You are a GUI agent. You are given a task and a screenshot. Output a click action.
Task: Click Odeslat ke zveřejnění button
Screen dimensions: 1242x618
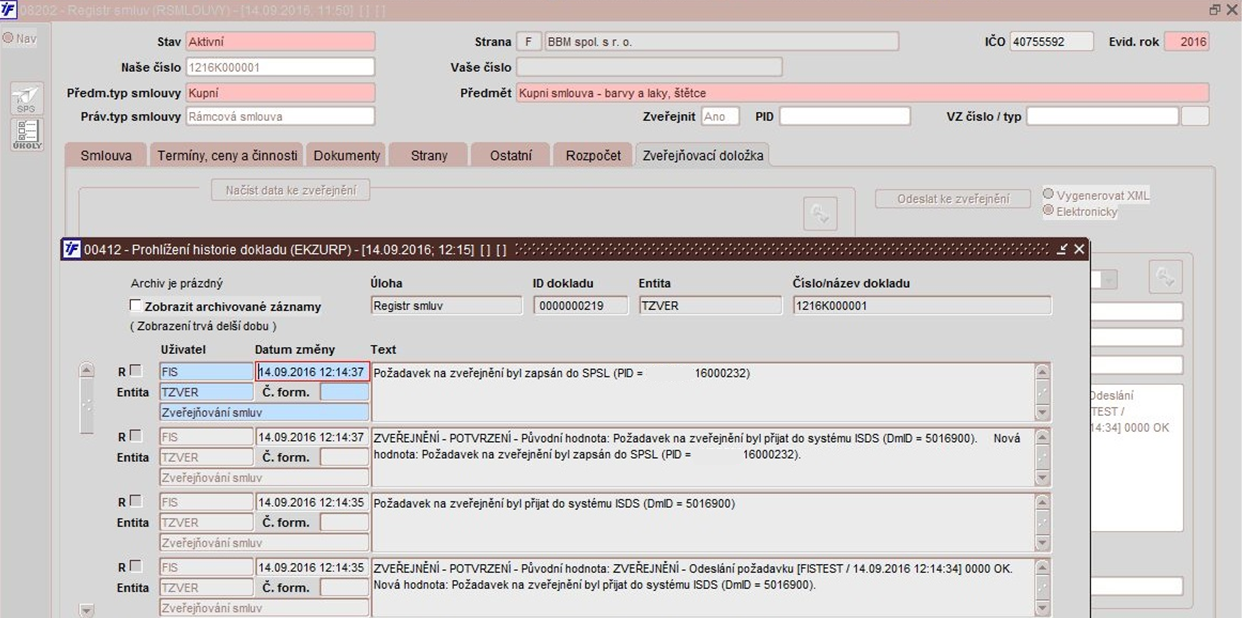tap(952, 198)
